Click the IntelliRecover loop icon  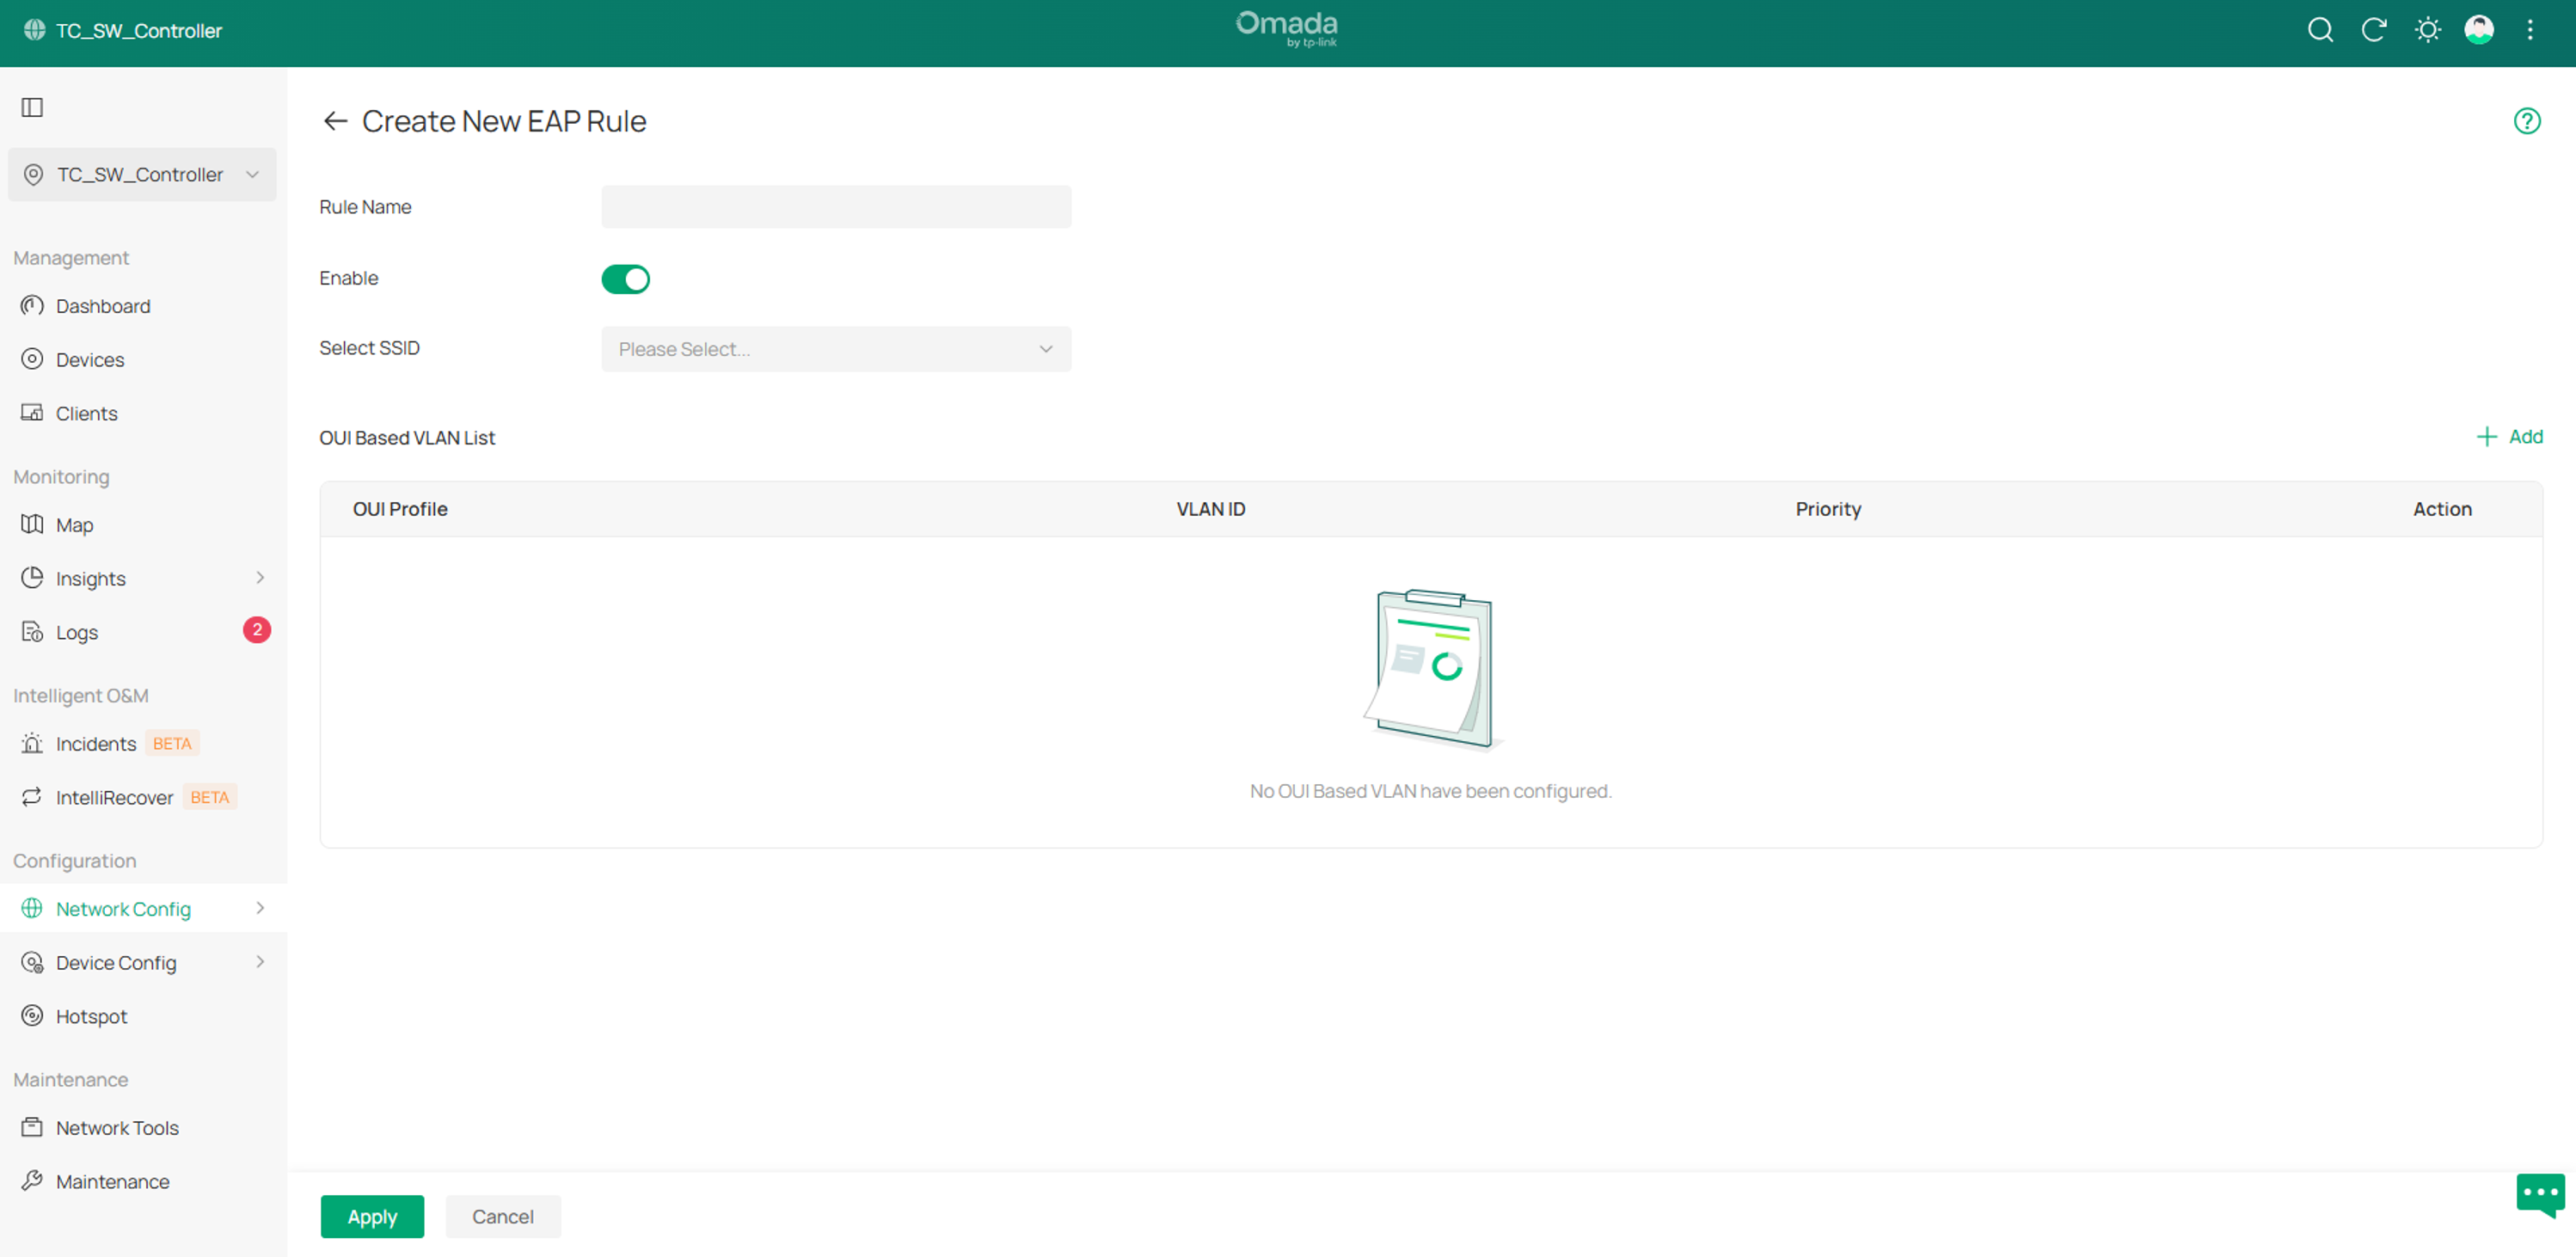tap(32, 797)
